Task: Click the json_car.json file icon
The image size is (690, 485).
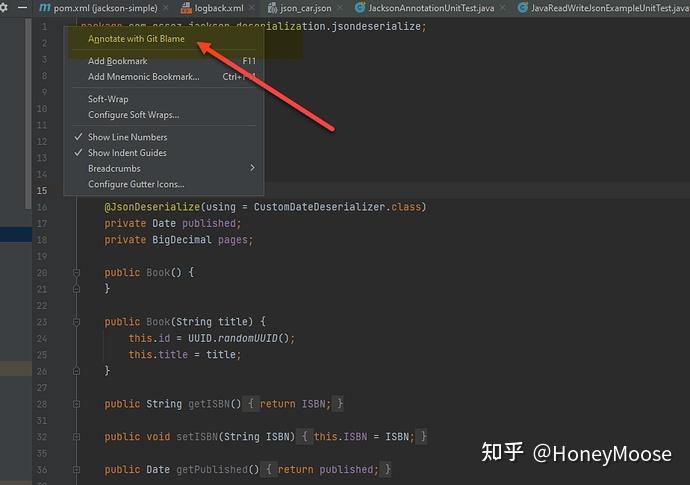Action: pyautogui.click(x=272, y=7)
